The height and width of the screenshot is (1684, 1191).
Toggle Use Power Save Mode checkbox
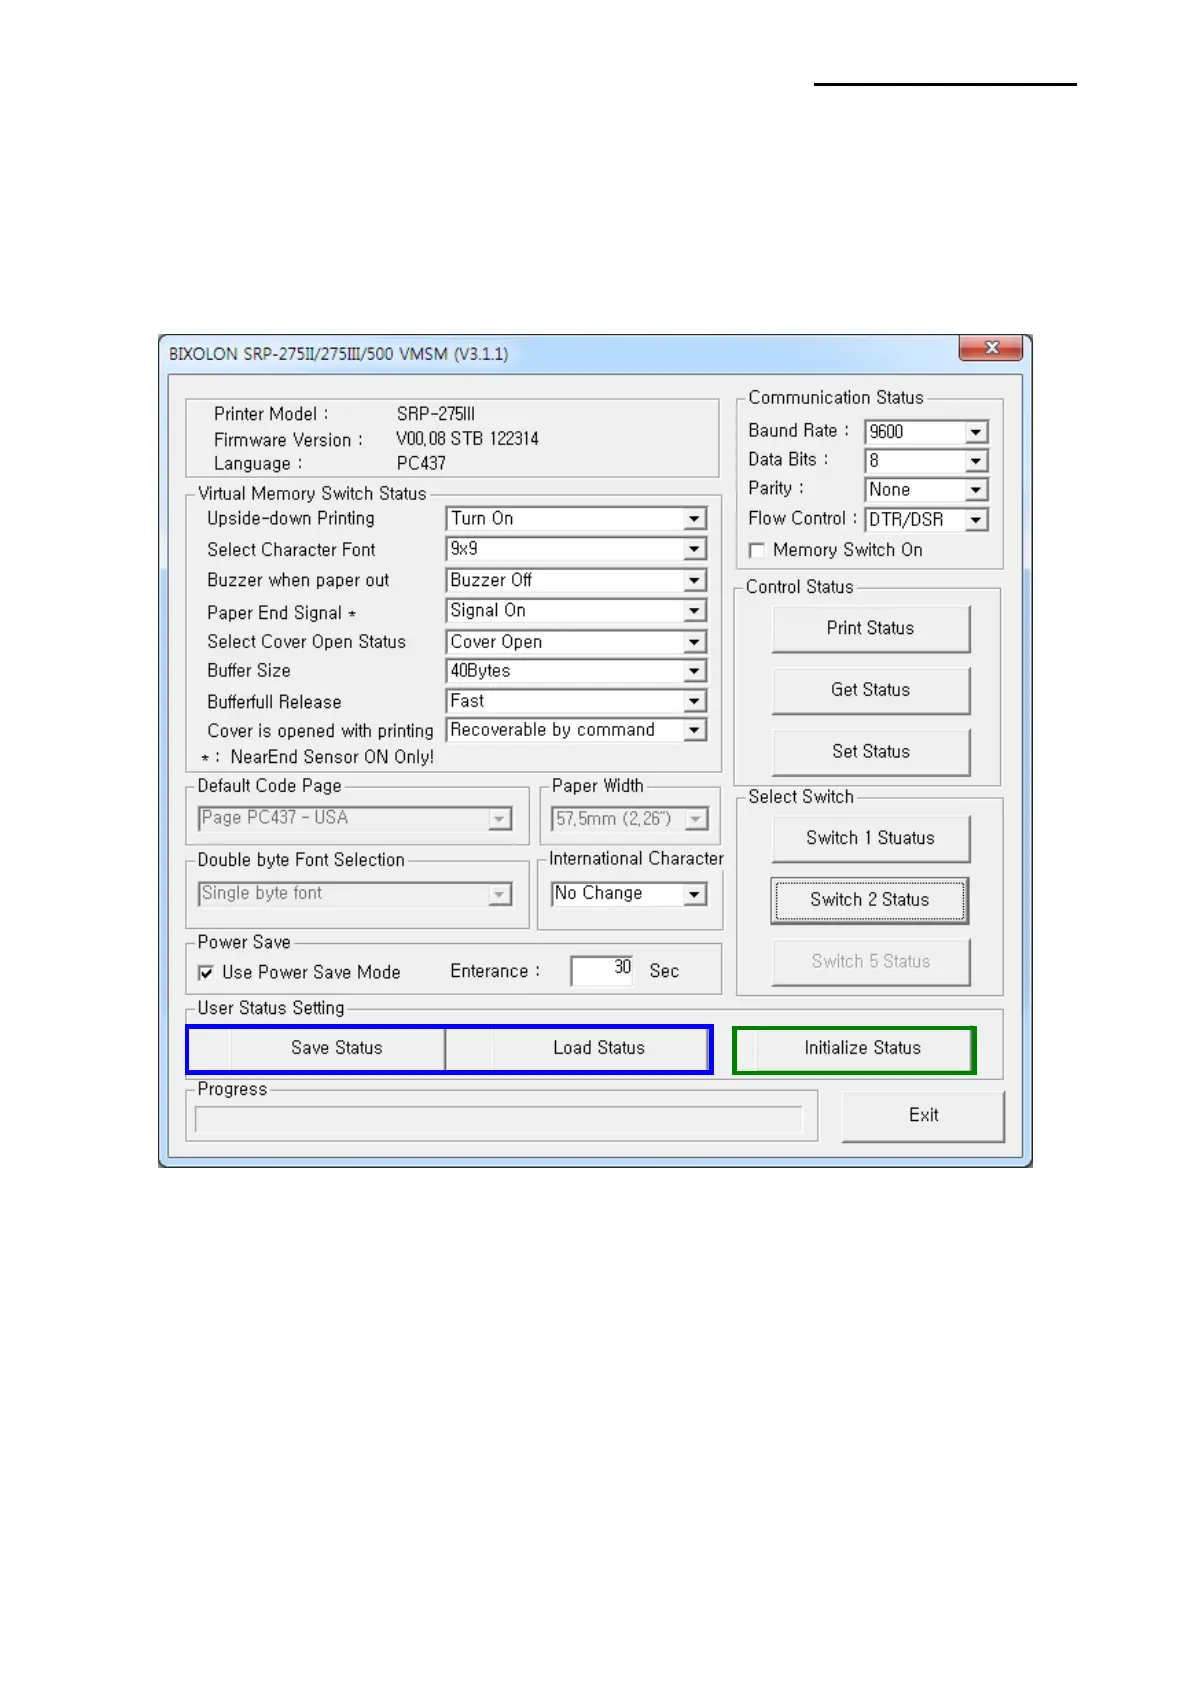(206, 973)
